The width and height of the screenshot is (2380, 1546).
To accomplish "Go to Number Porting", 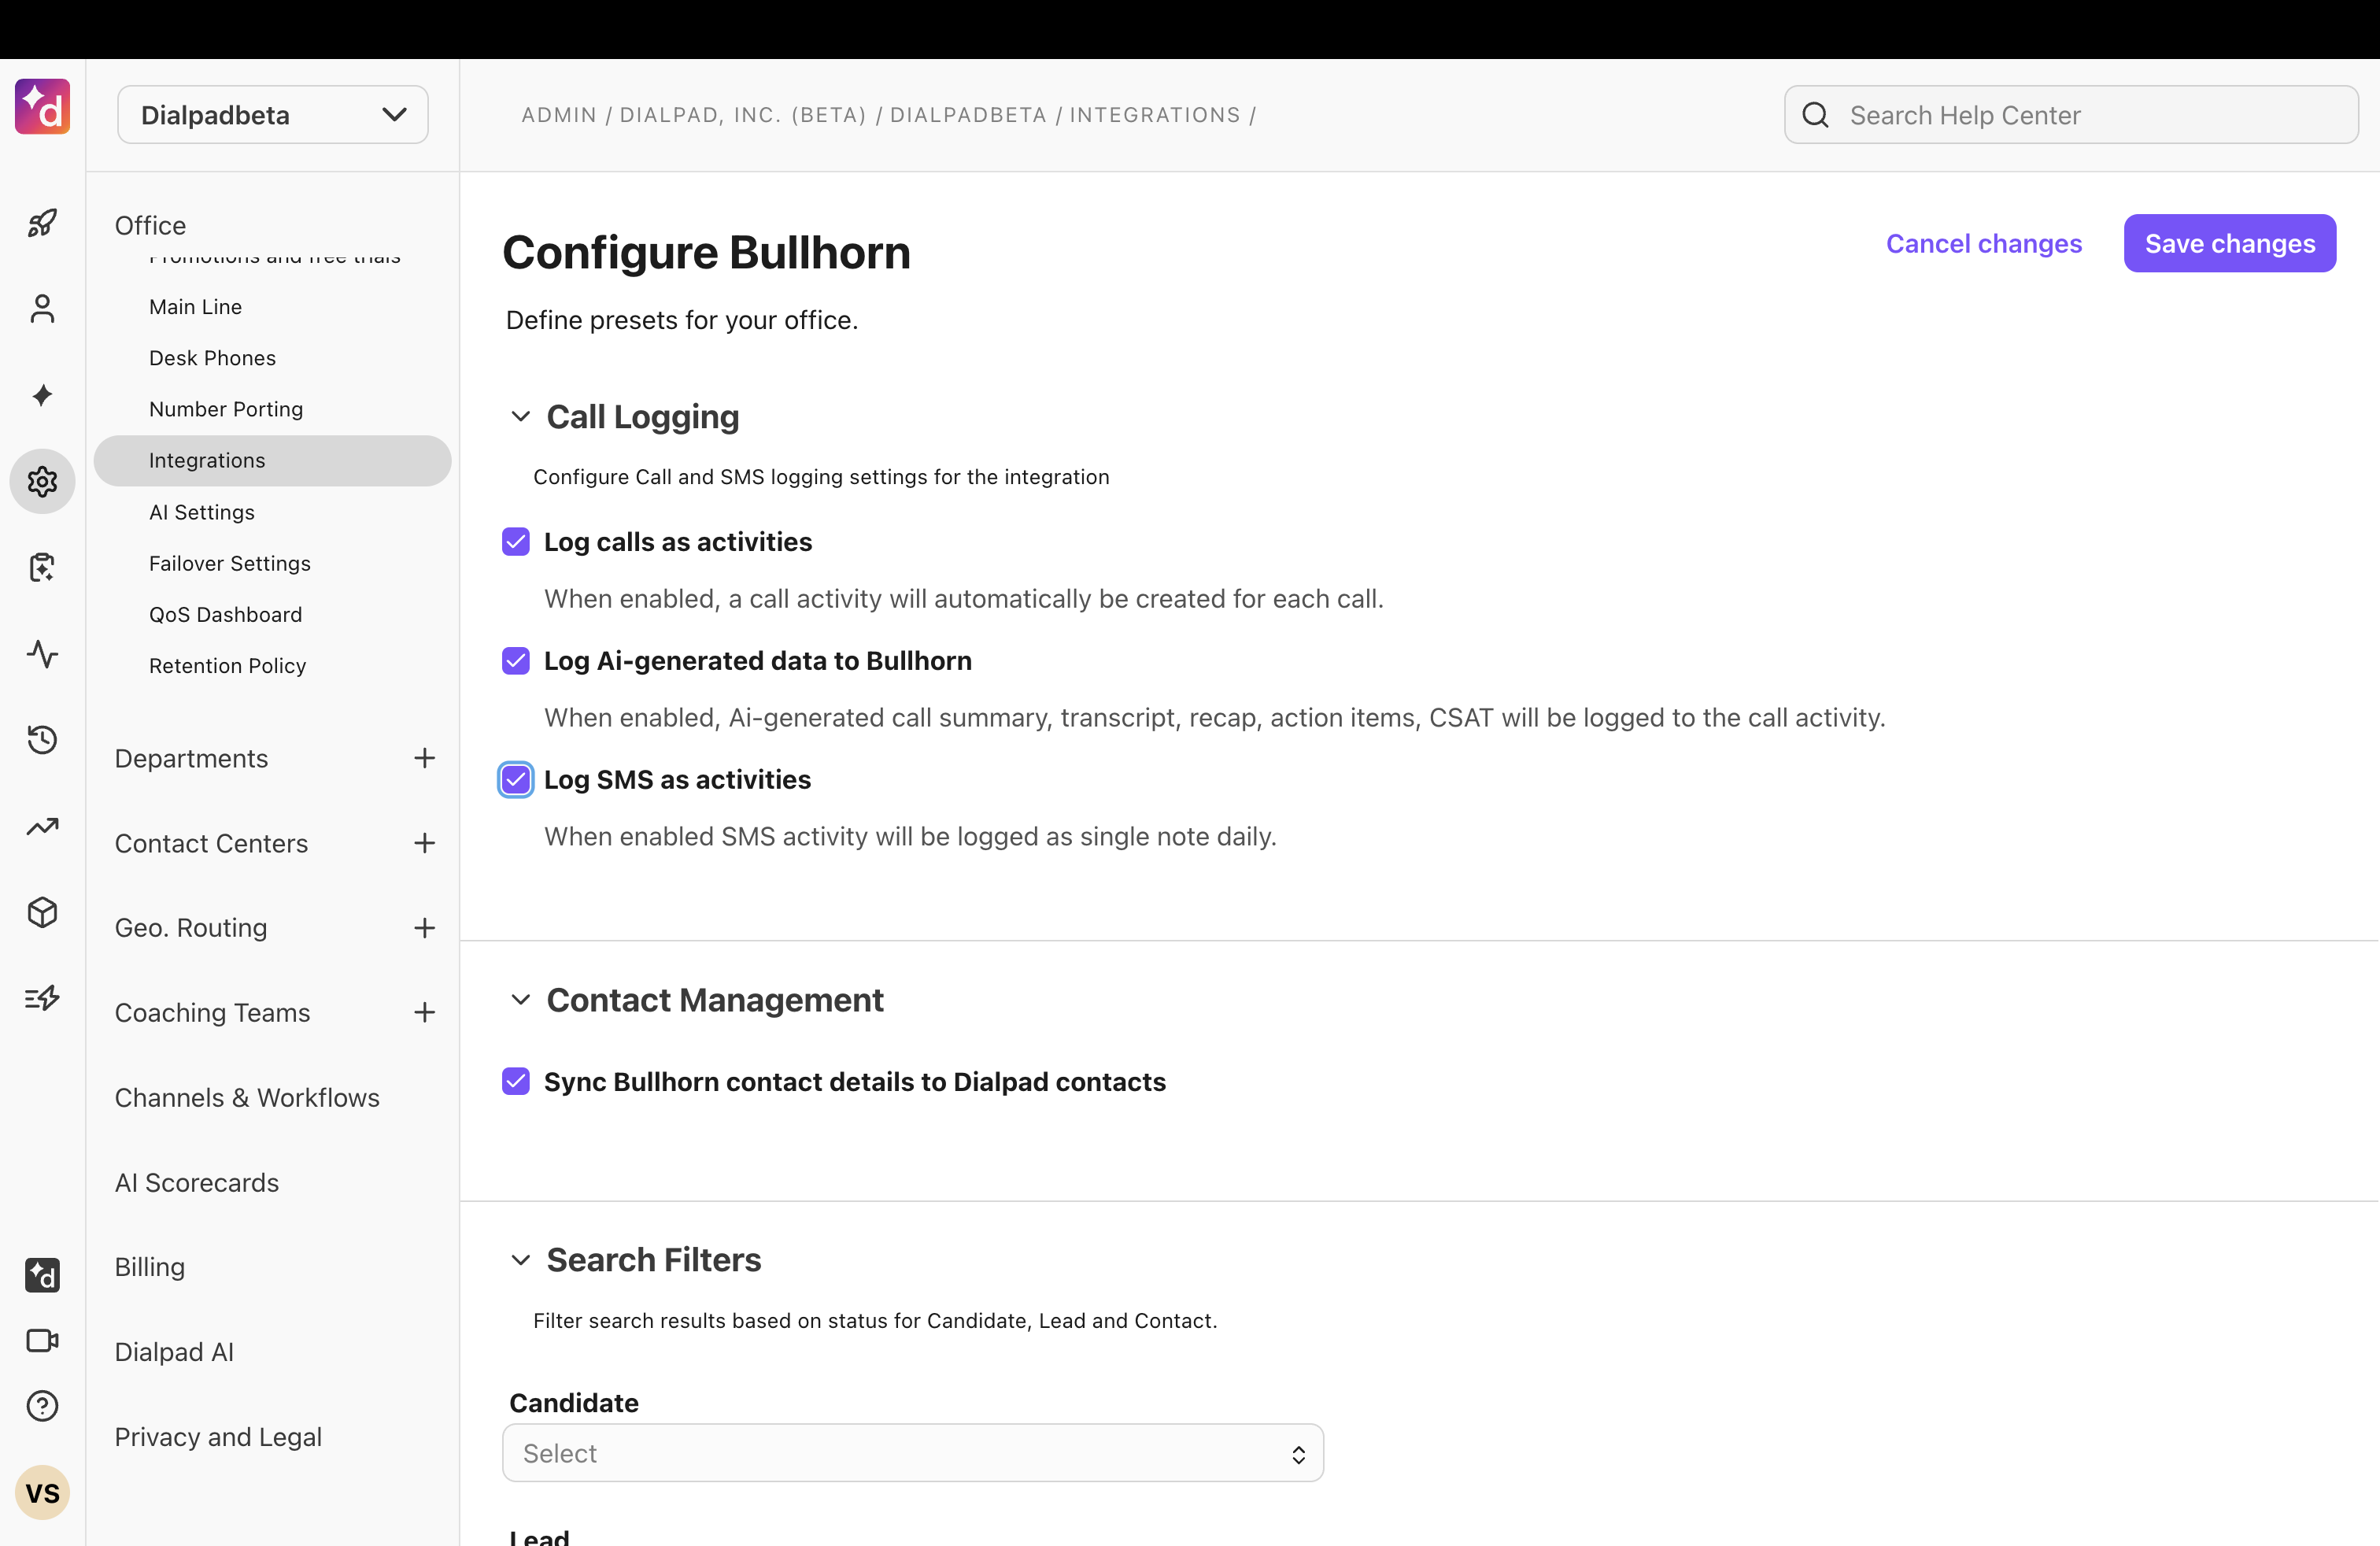I will pos(226,409).
